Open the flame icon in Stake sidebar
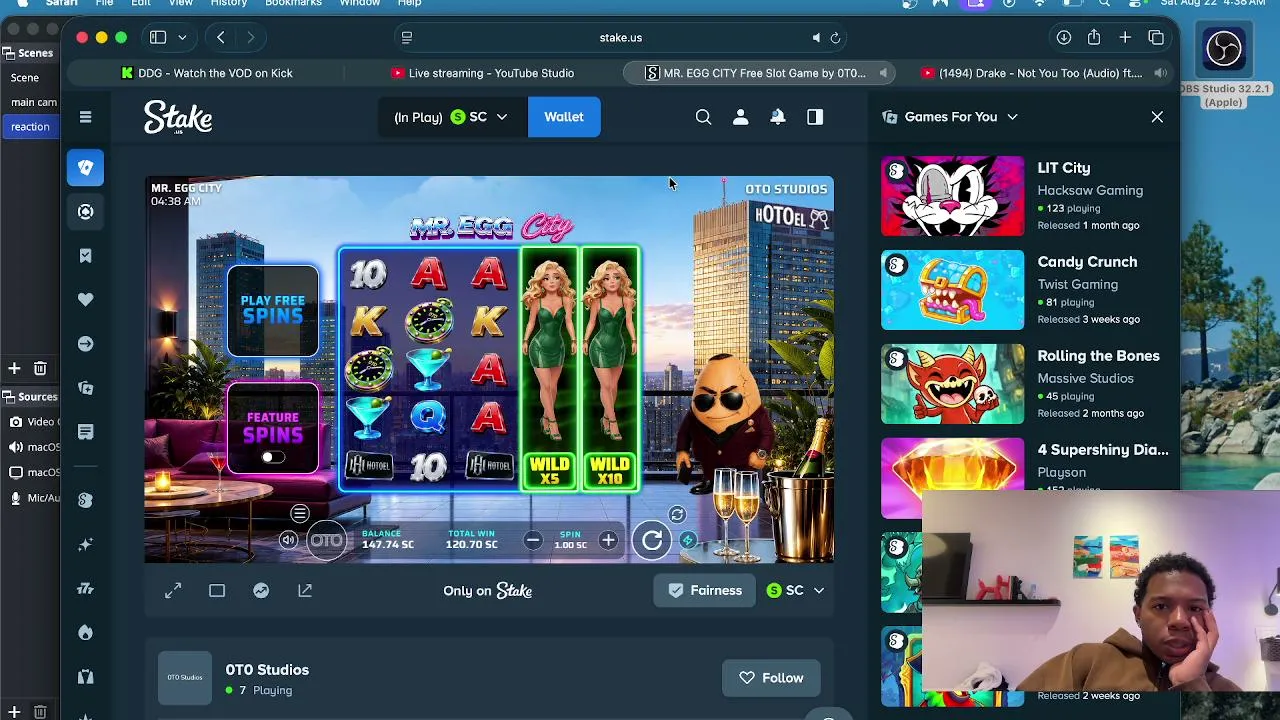 click(x=85, y=632)
